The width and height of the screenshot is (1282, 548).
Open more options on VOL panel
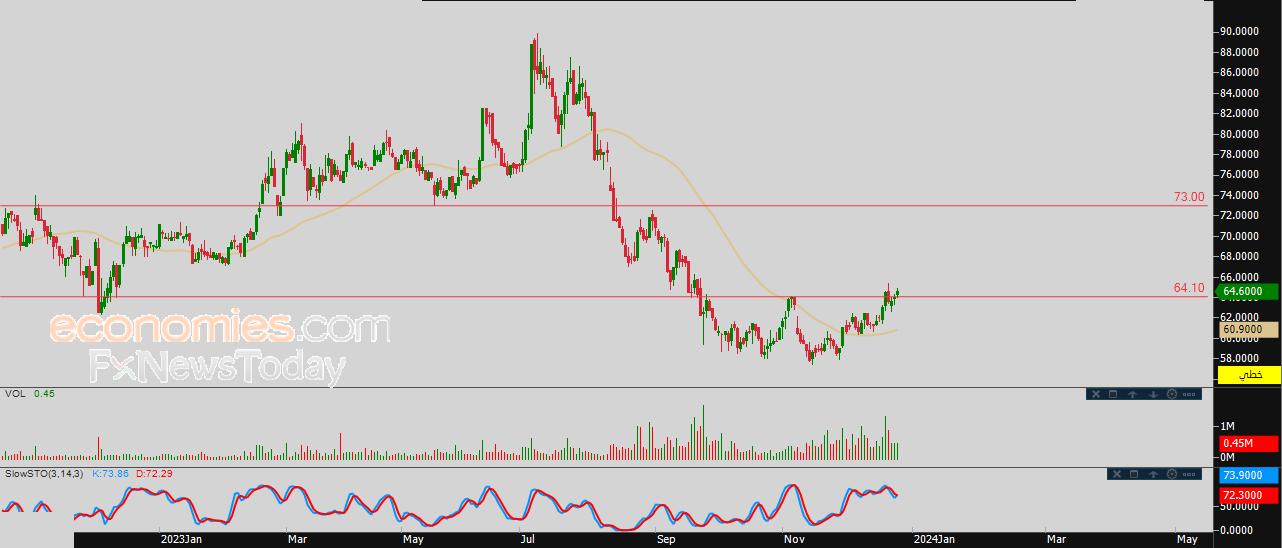pyautogui.click(x=1189, y=394)
